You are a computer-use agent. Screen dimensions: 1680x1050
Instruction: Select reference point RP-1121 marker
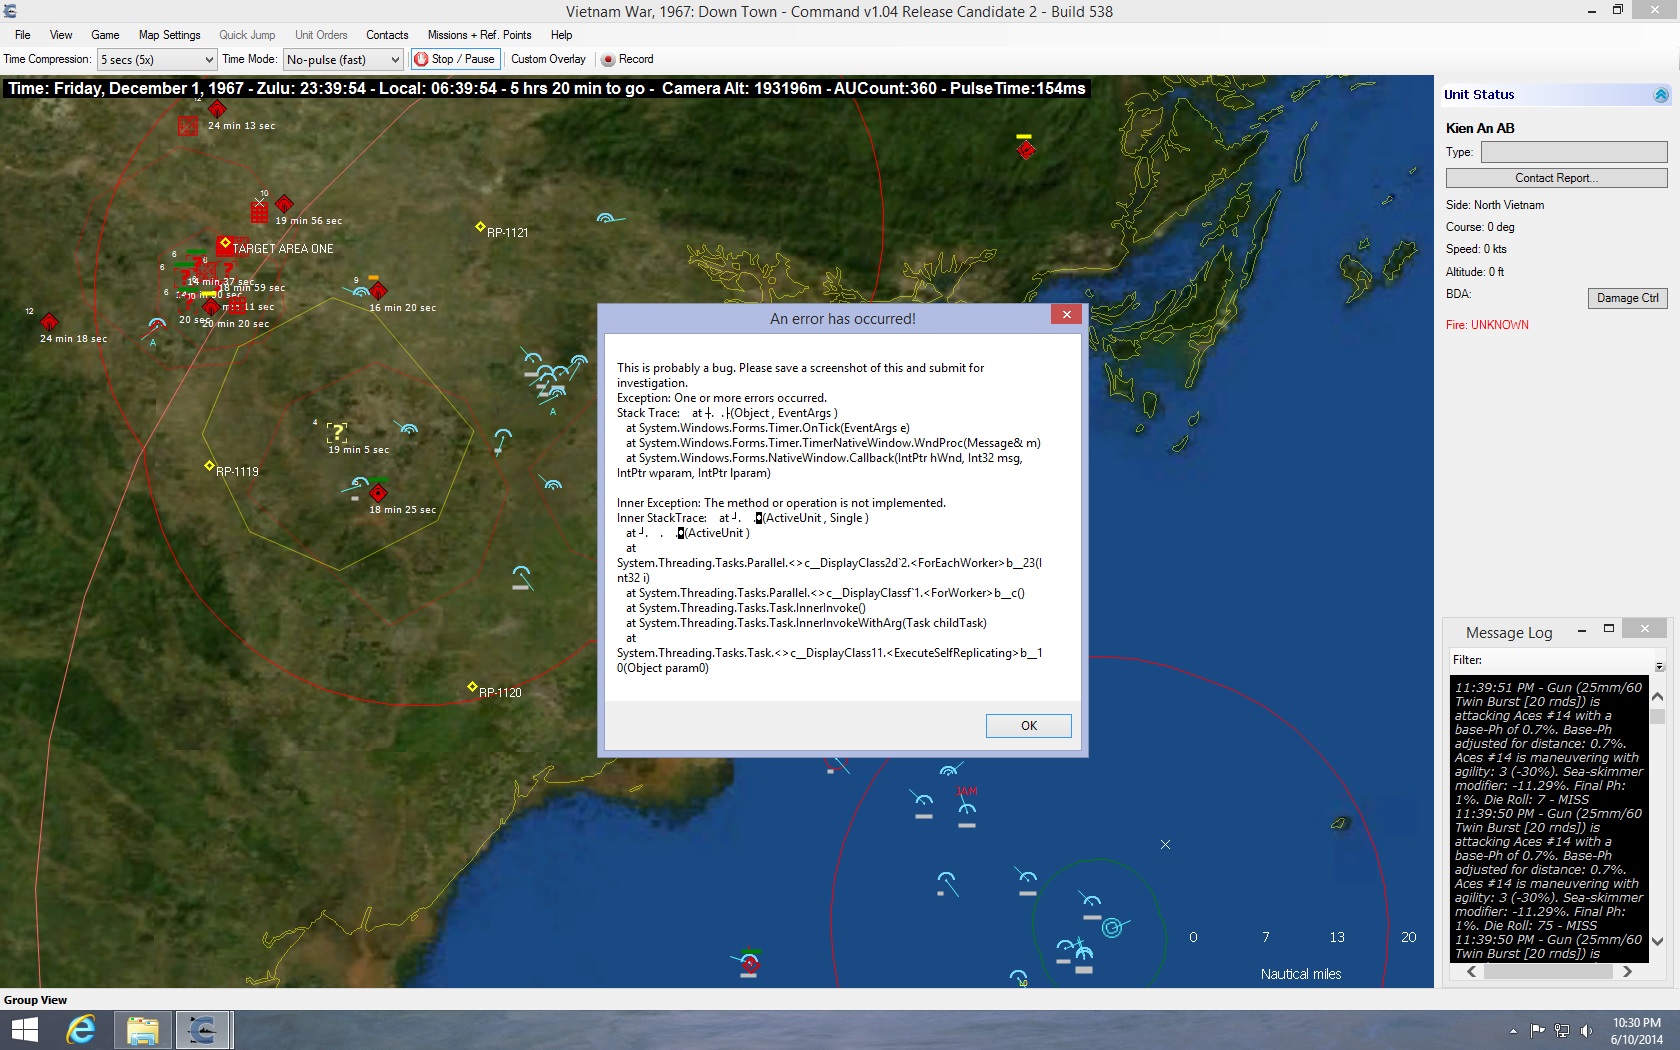(480, 227)
